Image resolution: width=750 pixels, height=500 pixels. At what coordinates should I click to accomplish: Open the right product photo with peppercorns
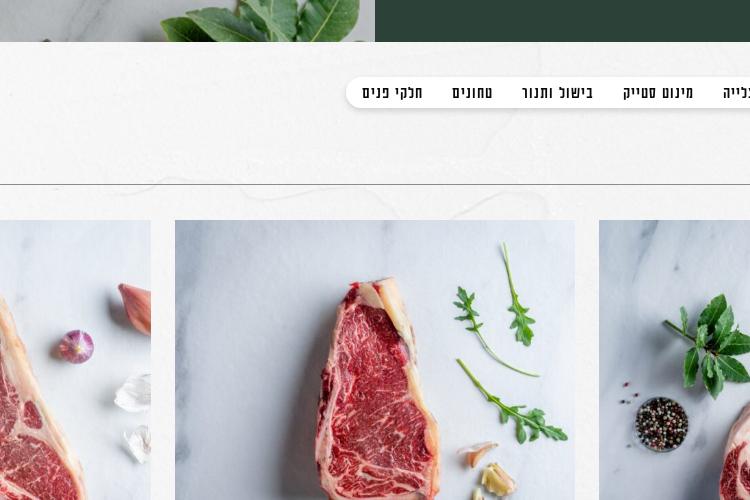pos(674,360)
